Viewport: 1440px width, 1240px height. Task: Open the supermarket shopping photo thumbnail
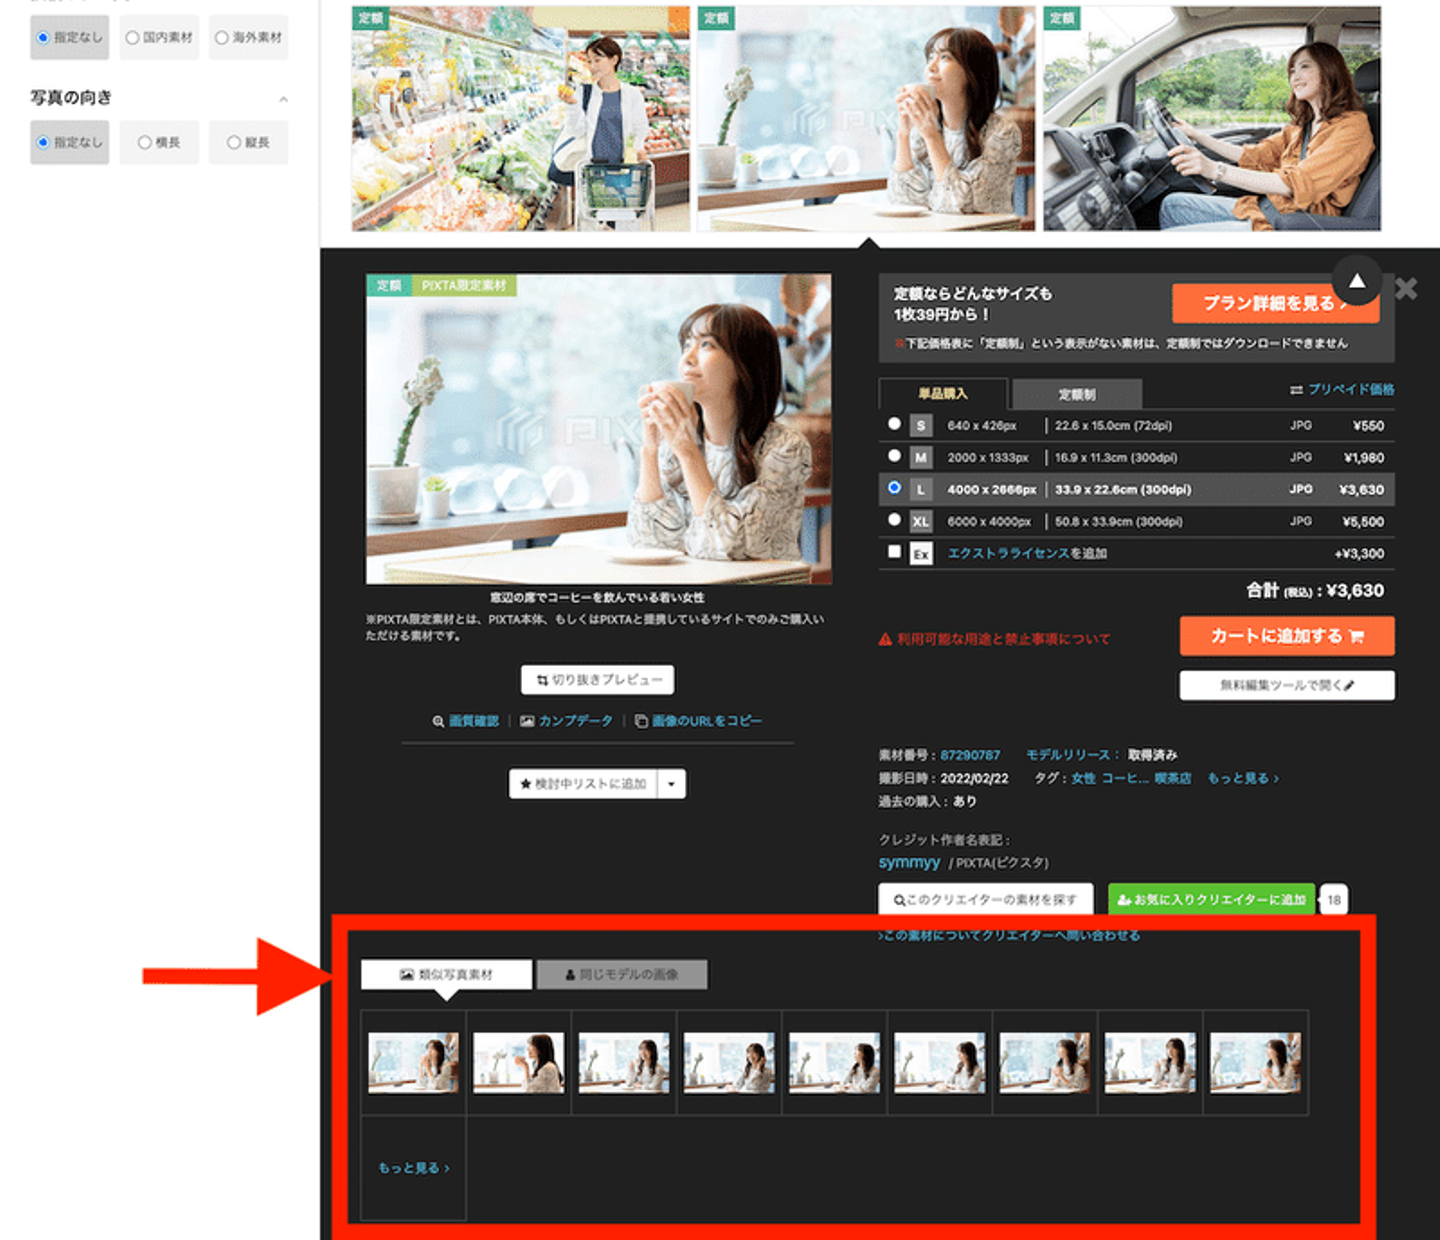tap(521, 119)
